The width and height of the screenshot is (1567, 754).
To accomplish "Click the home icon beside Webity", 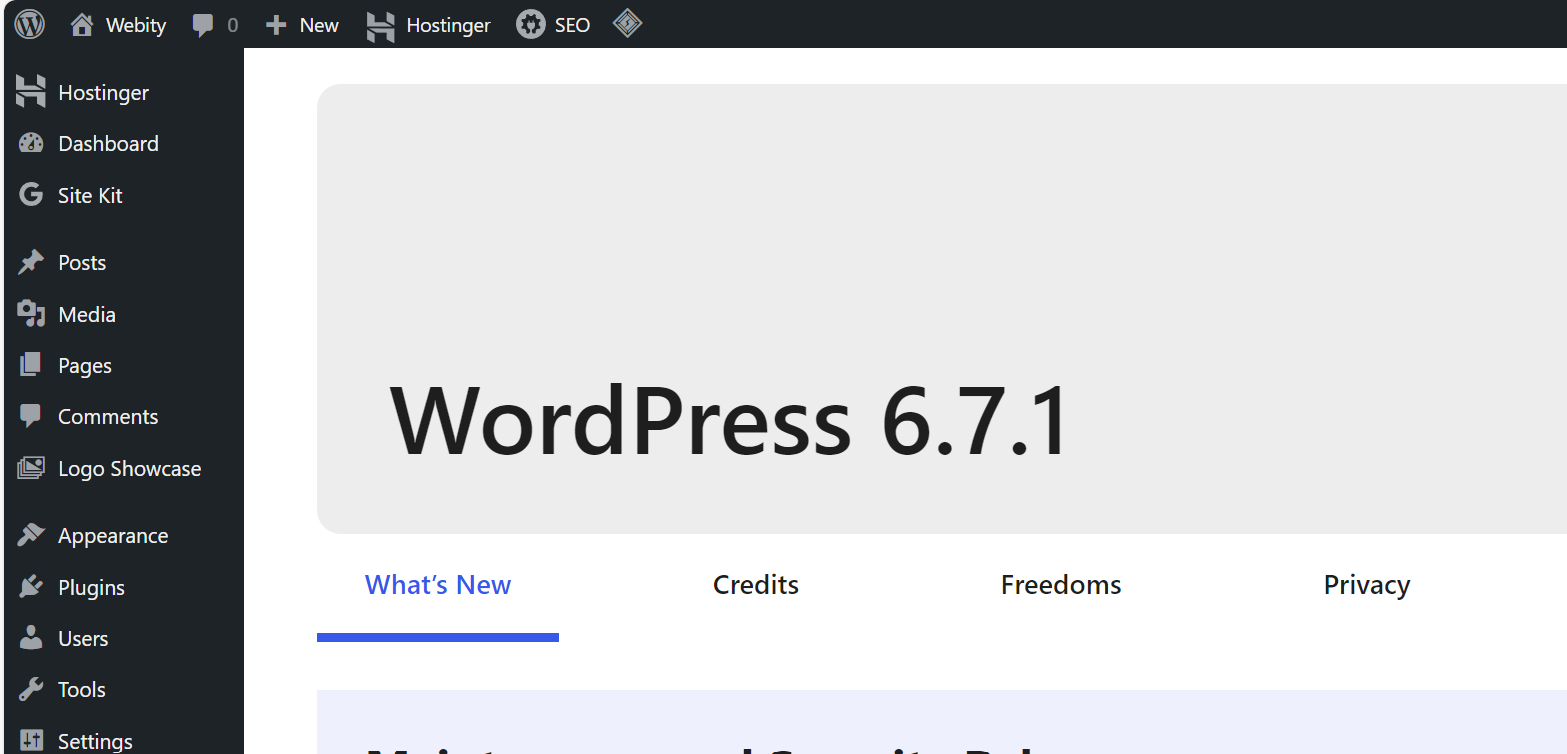I will pos(82,25).
